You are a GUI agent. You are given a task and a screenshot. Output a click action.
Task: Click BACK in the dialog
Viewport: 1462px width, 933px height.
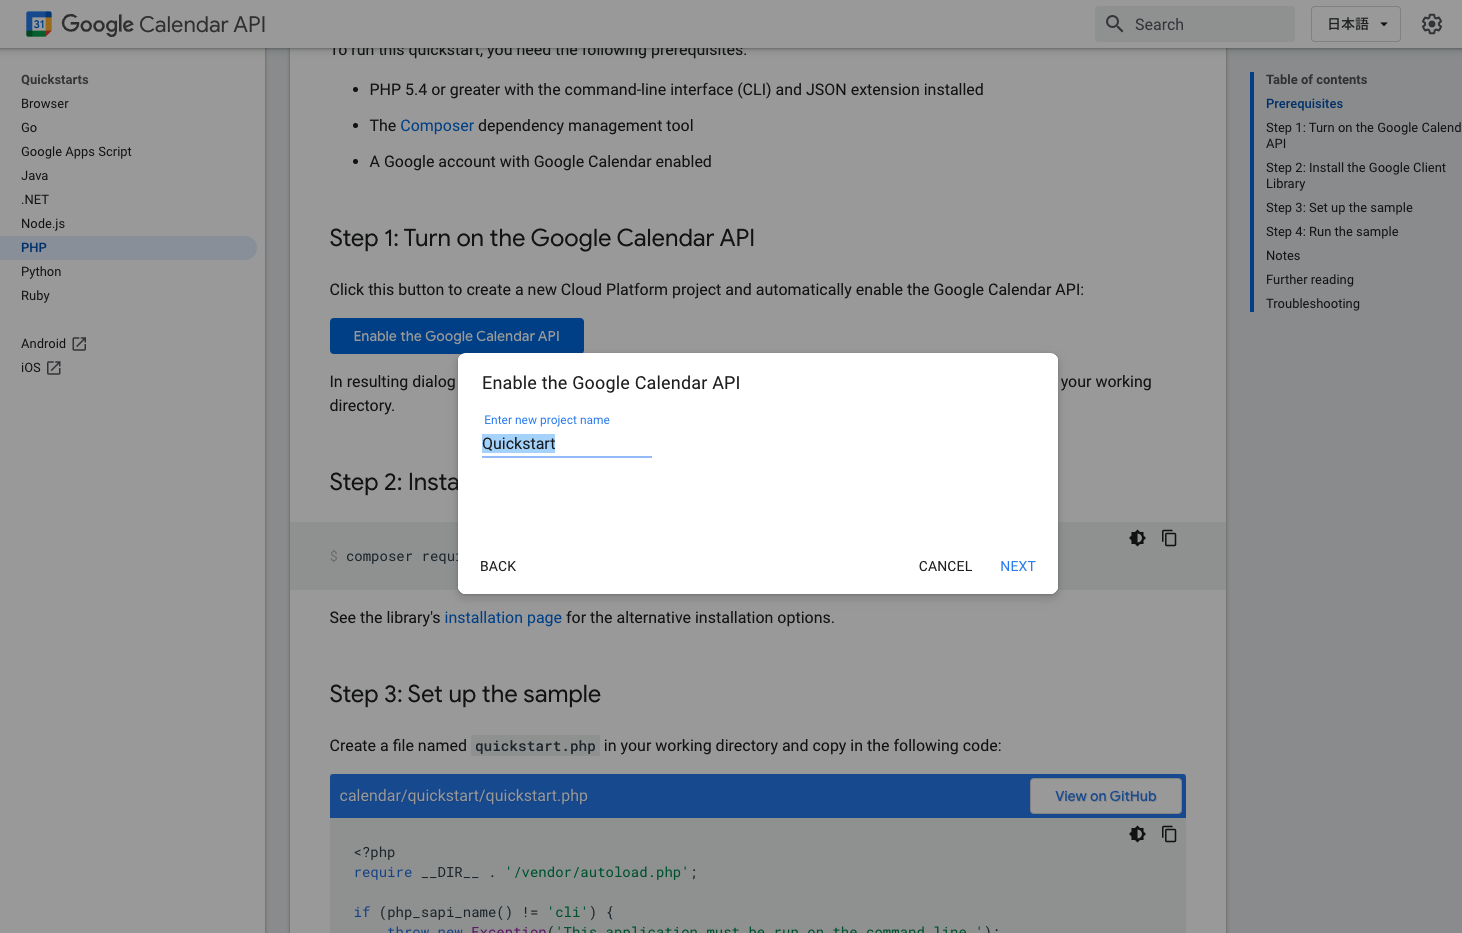coord(498,566)
